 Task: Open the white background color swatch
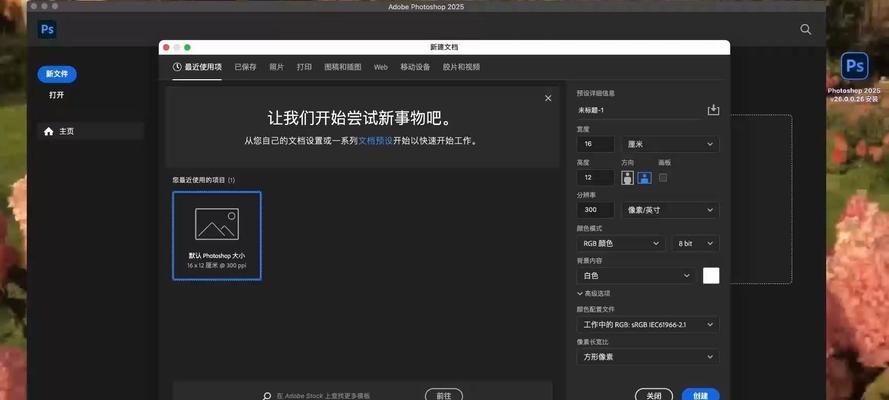711,276
